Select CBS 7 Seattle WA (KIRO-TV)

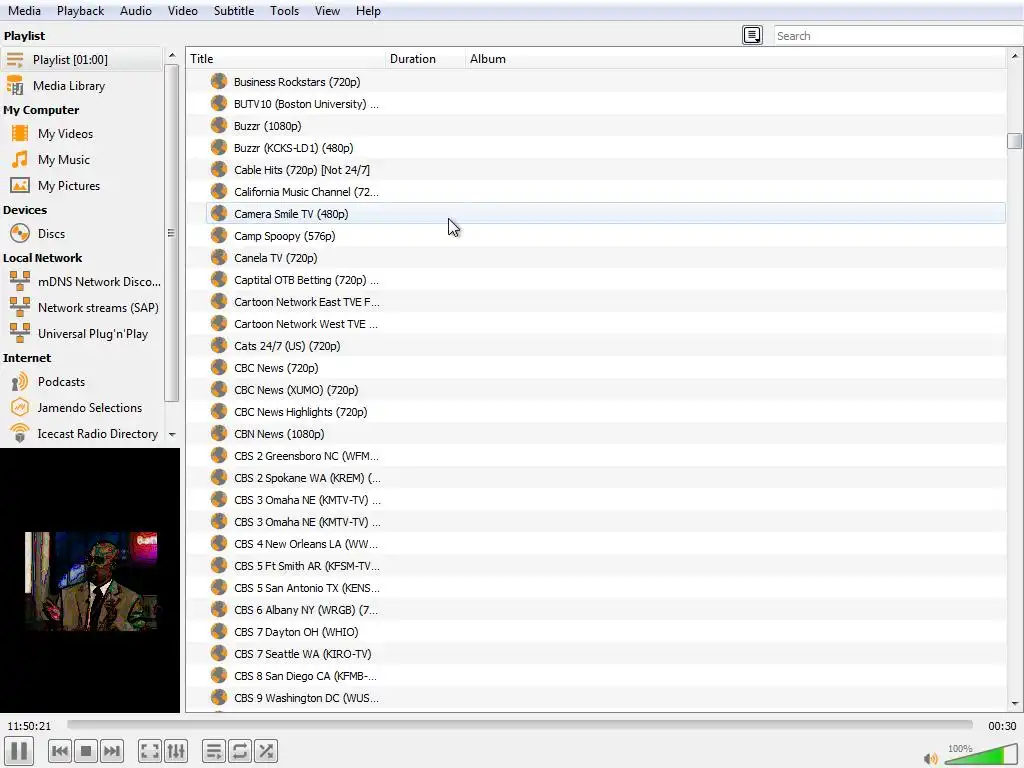click(605, 654)
